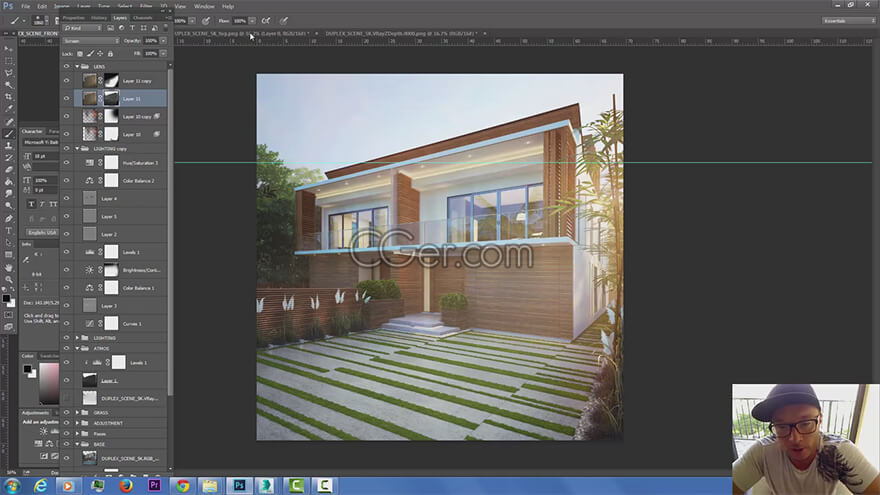Viewport: 880px width, 495px height.
Task: Open the Window menu
Action: [204, 6]
